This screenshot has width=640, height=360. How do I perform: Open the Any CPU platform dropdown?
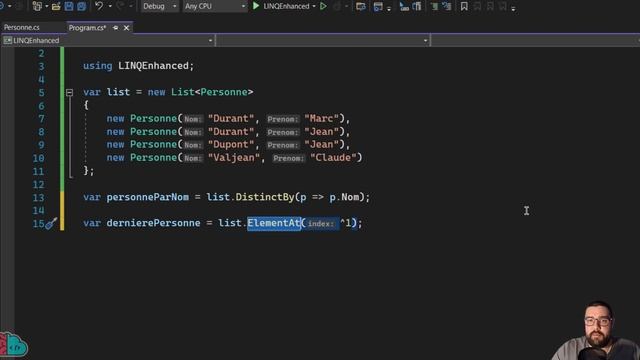(x=215, y=6)
